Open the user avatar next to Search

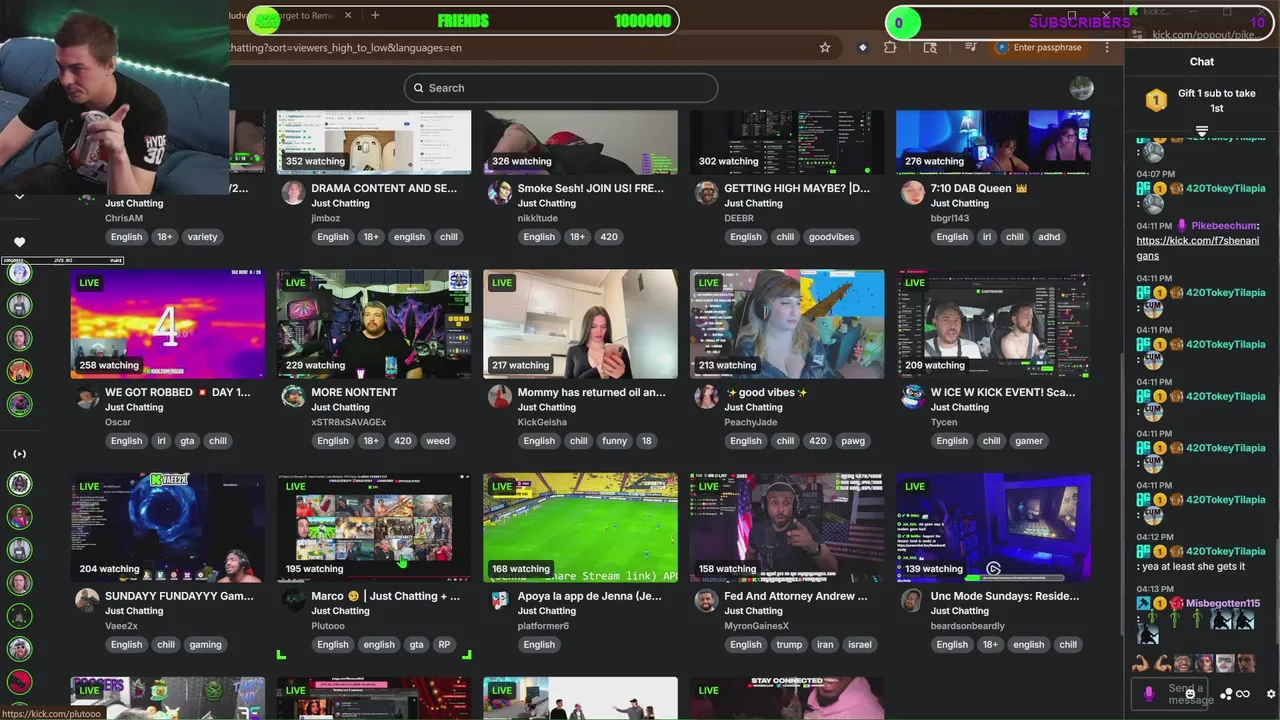click(1081, 88)
